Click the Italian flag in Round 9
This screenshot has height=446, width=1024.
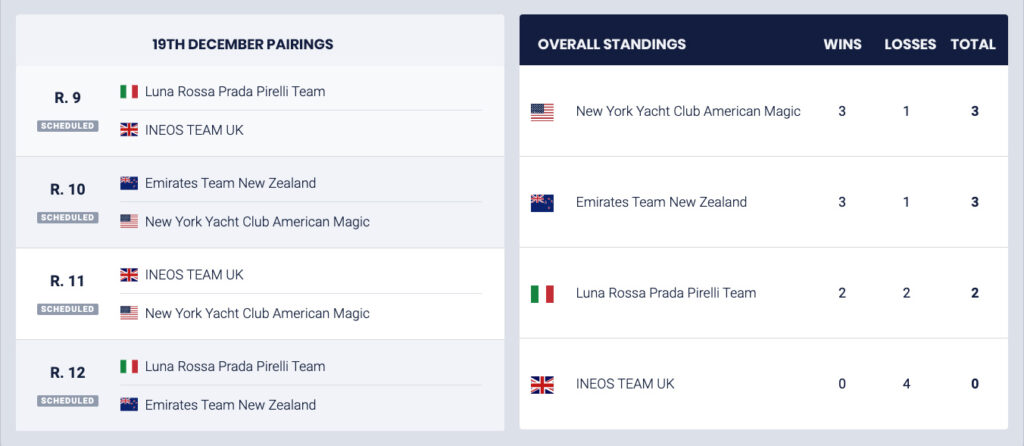129,92
